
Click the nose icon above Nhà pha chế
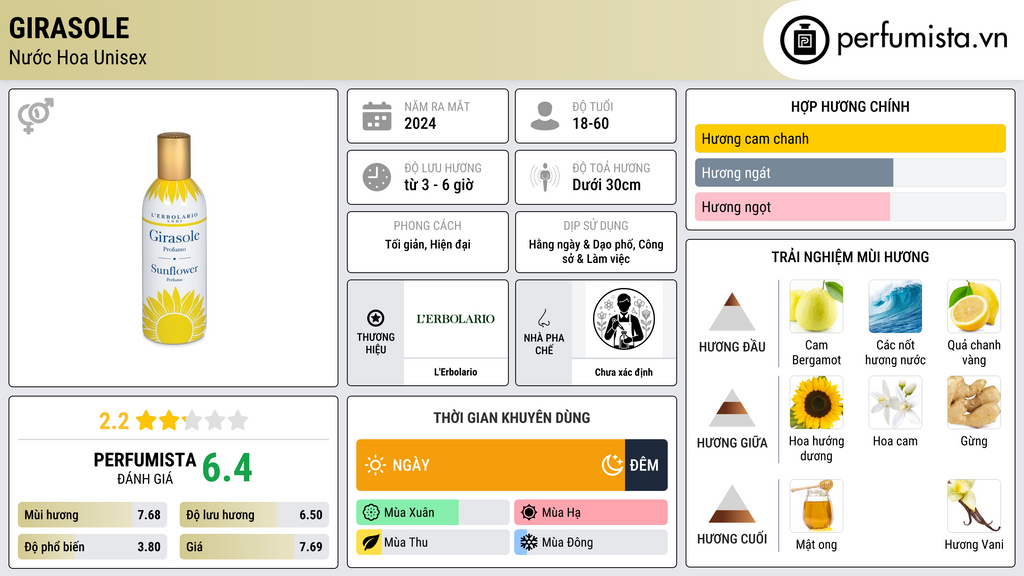coord(543,318)
